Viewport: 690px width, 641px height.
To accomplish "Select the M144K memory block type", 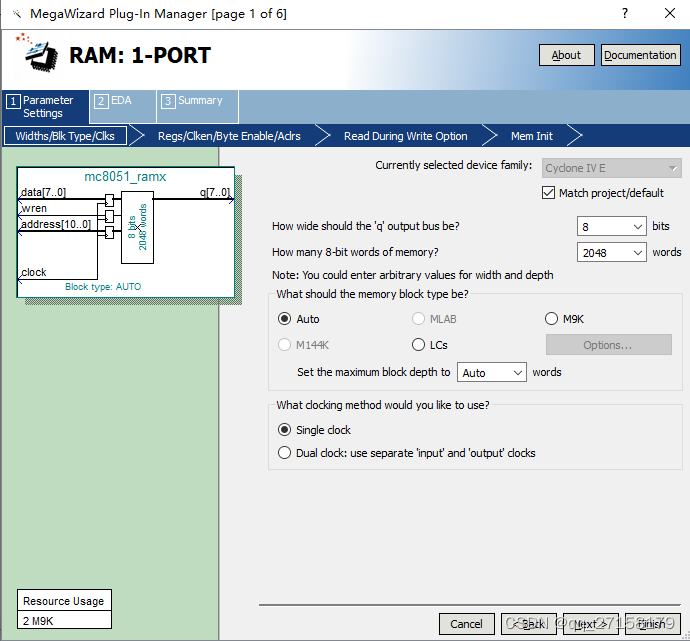I will click(284, 344).
